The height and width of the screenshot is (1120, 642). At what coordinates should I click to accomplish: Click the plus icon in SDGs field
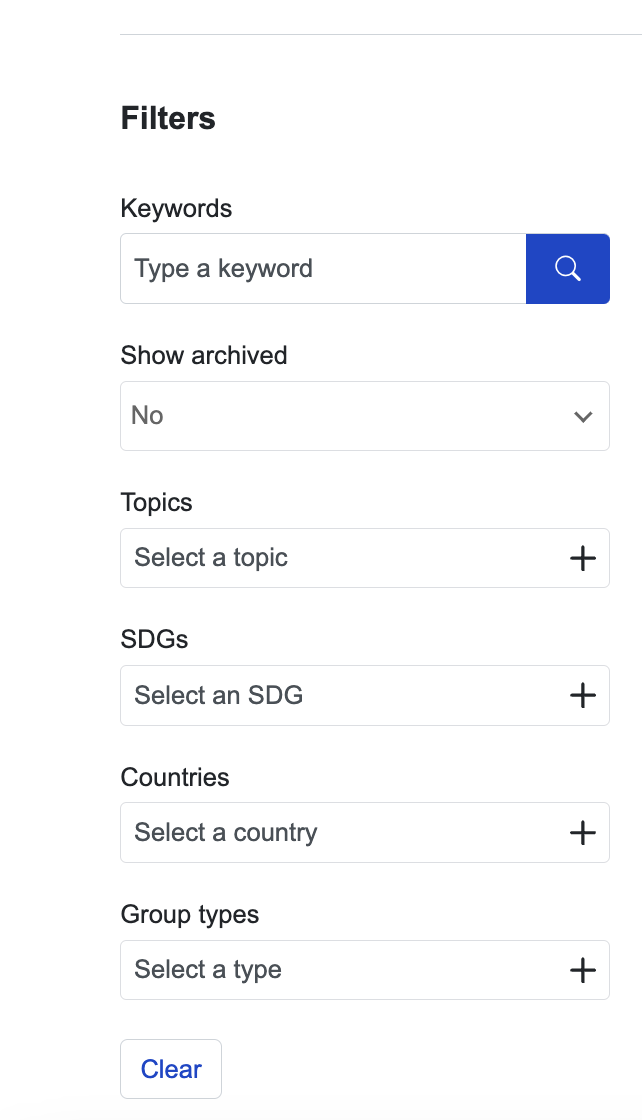pos(583,695)
